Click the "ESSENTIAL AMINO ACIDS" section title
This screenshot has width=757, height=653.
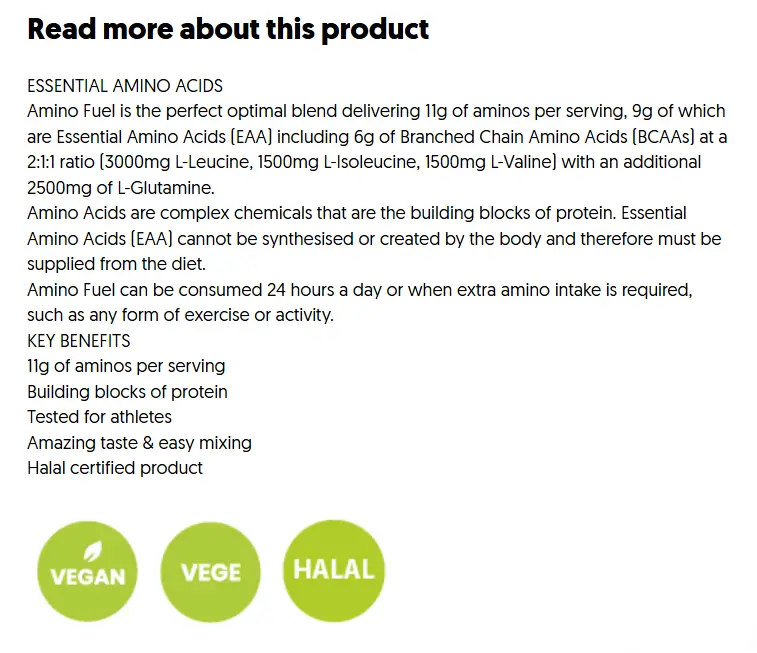pos(125,85)
